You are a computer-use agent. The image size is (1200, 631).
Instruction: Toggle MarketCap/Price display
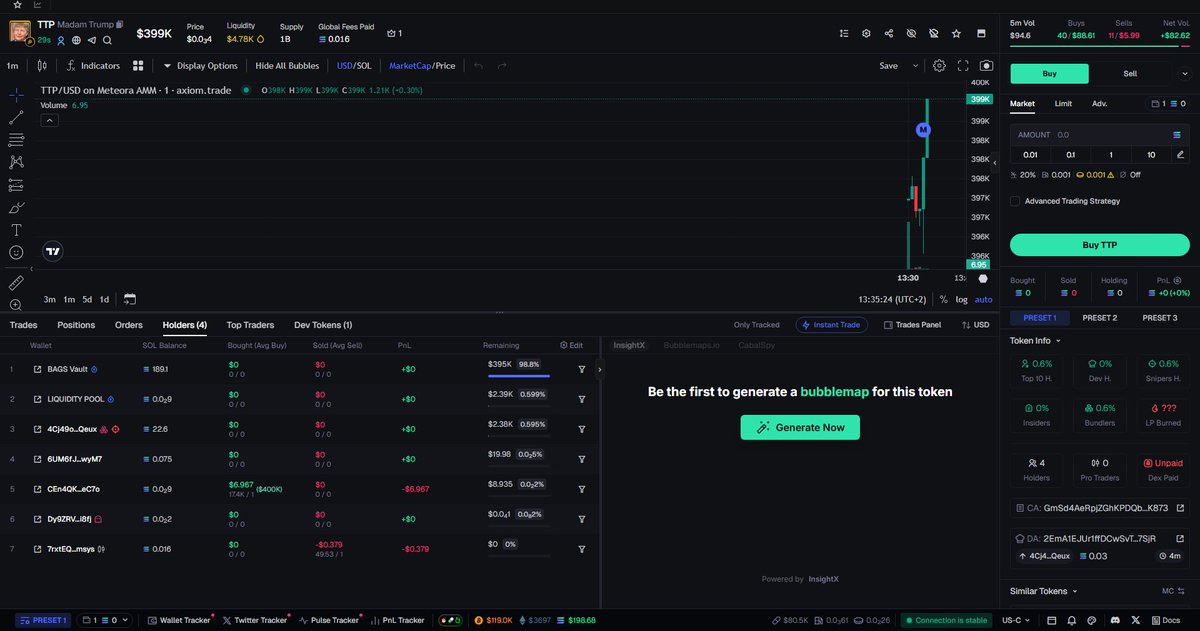pos(422,66)
